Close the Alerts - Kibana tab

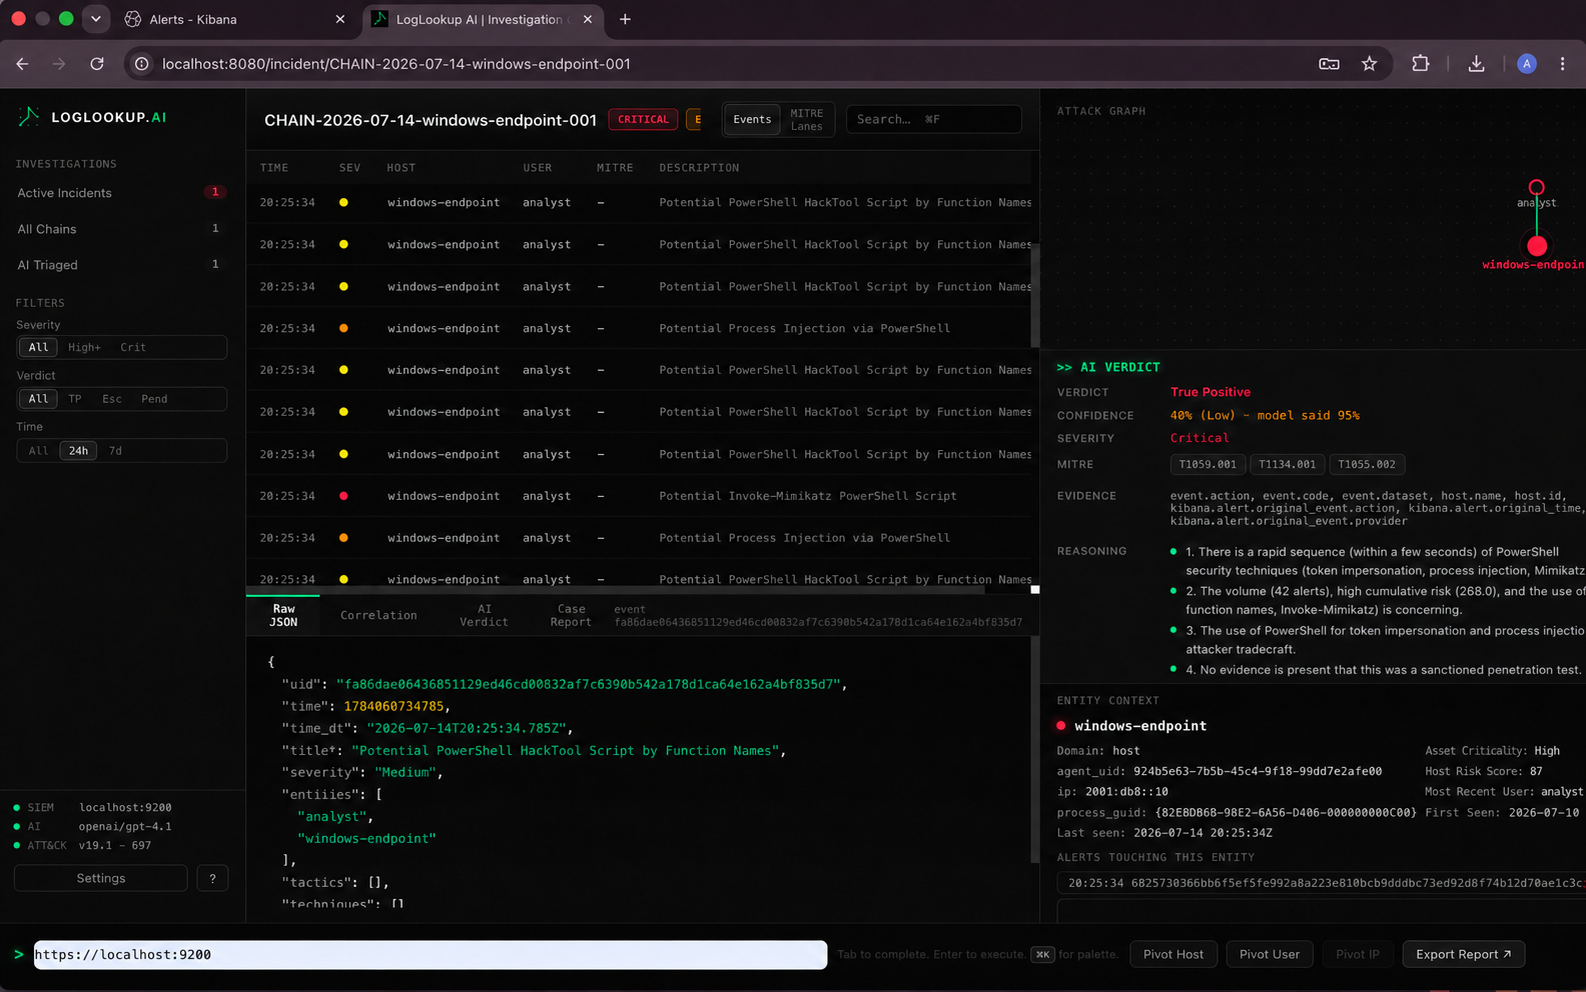[x=340, y=19]
